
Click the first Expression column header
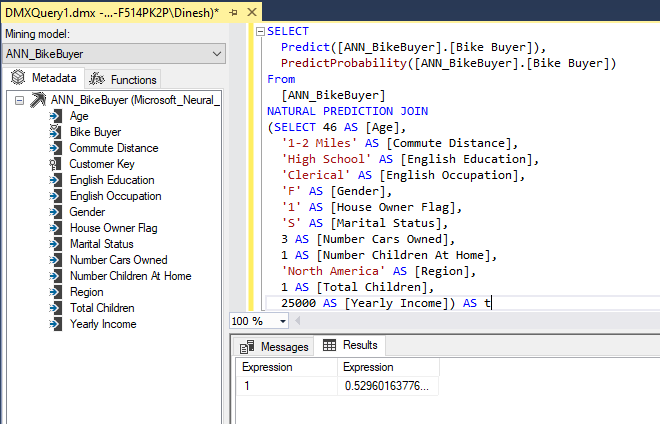[x=287, y=367]
